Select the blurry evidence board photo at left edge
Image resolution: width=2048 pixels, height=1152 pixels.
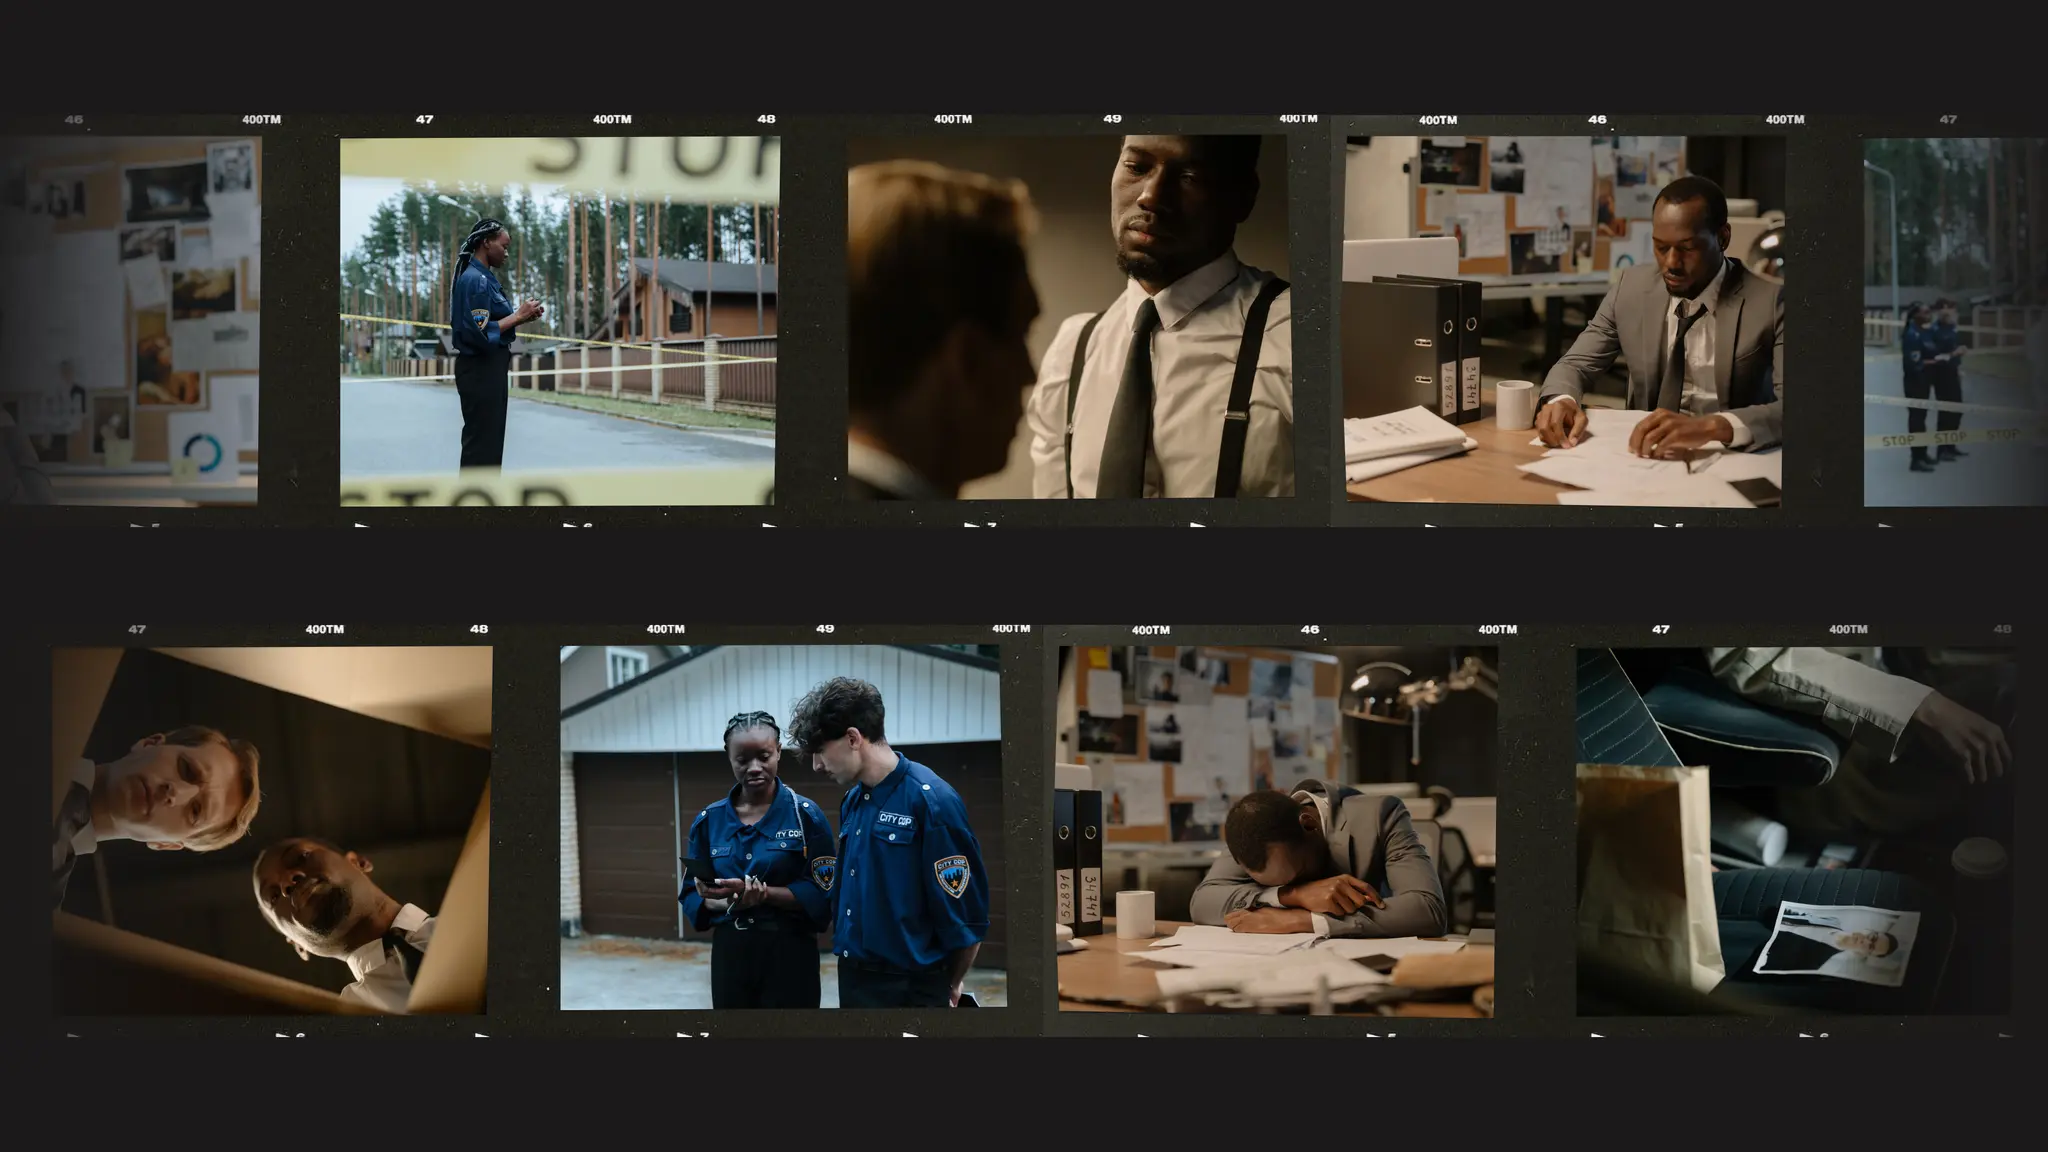(130, 320)
